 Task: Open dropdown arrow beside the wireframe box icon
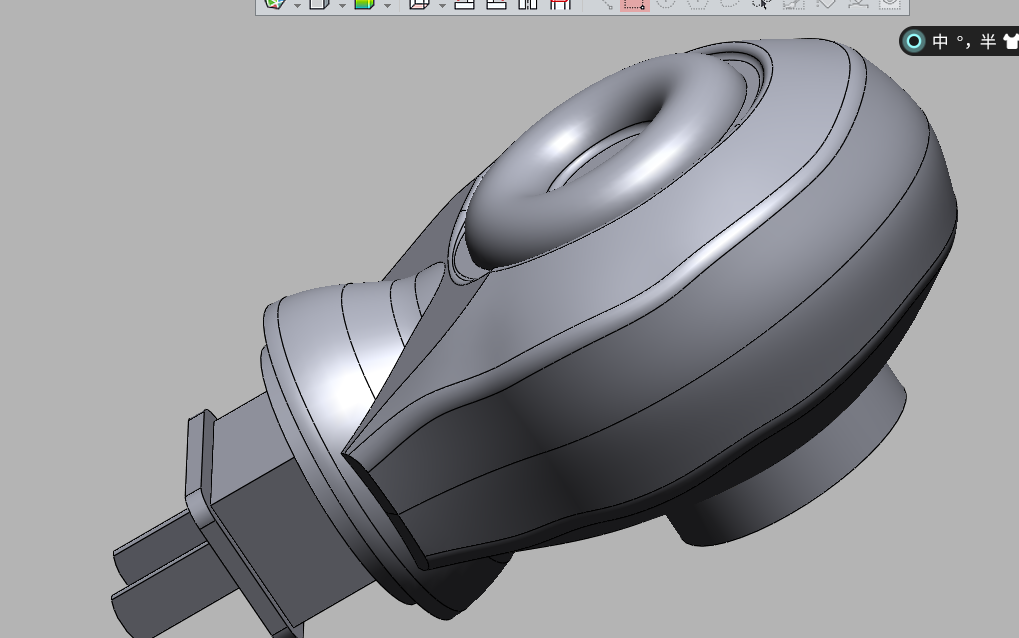pos(442,5)
